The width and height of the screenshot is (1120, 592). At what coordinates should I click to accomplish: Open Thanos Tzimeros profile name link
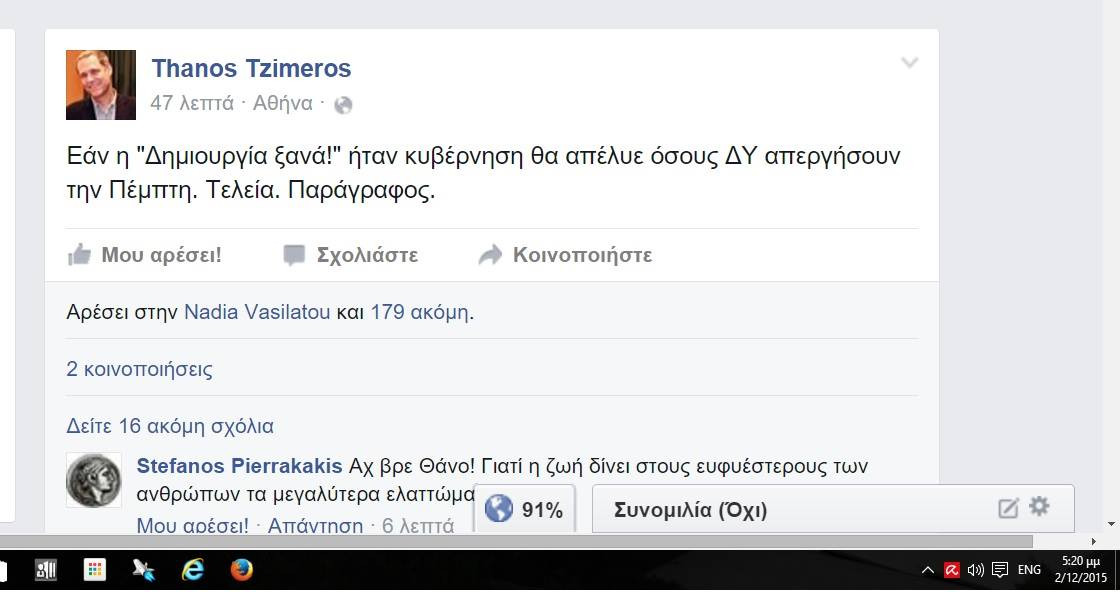[251, 69]
